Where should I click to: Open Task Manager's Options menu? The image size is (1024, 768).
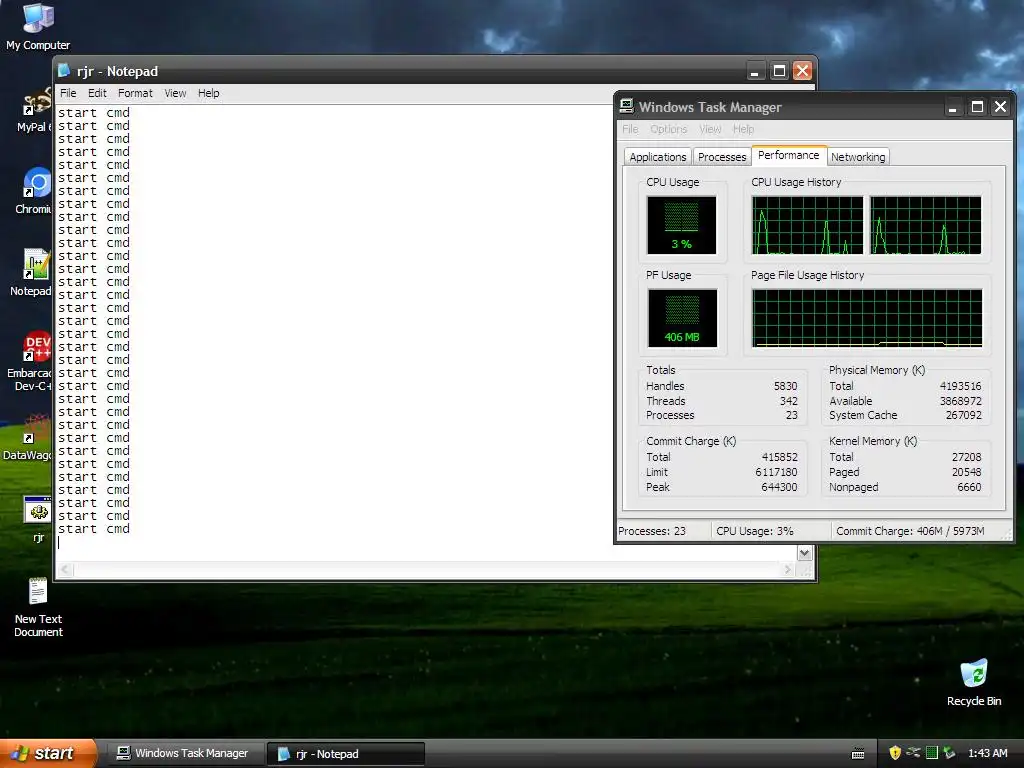point(668,129)
